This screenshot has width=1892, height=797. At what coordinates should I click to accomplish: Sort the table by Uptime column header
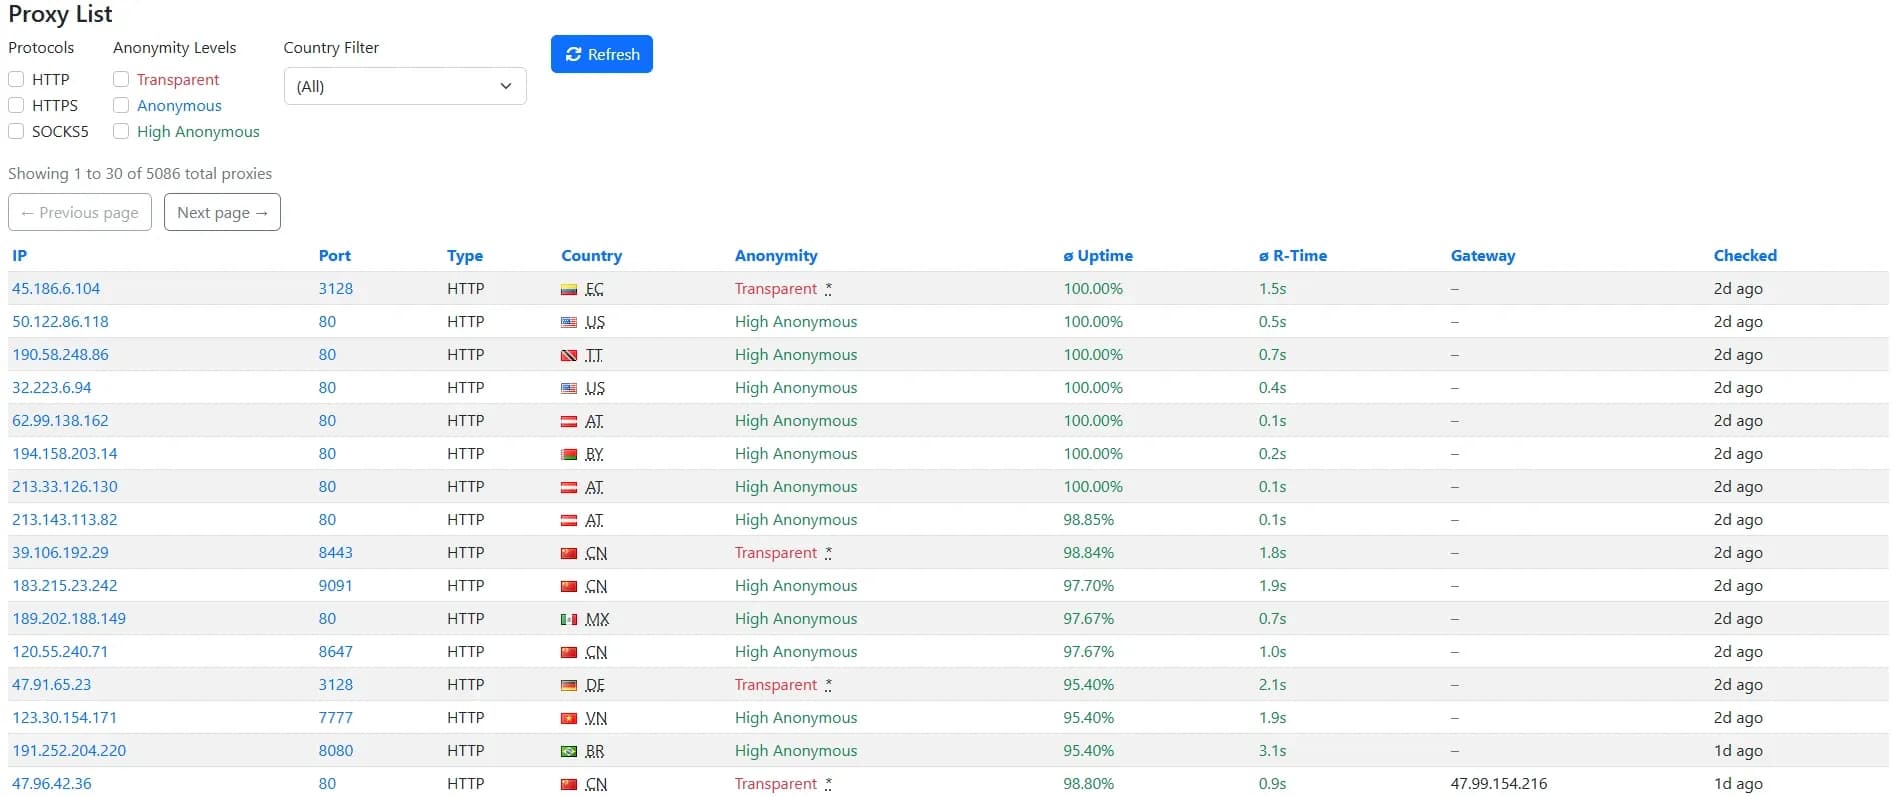1097,255
